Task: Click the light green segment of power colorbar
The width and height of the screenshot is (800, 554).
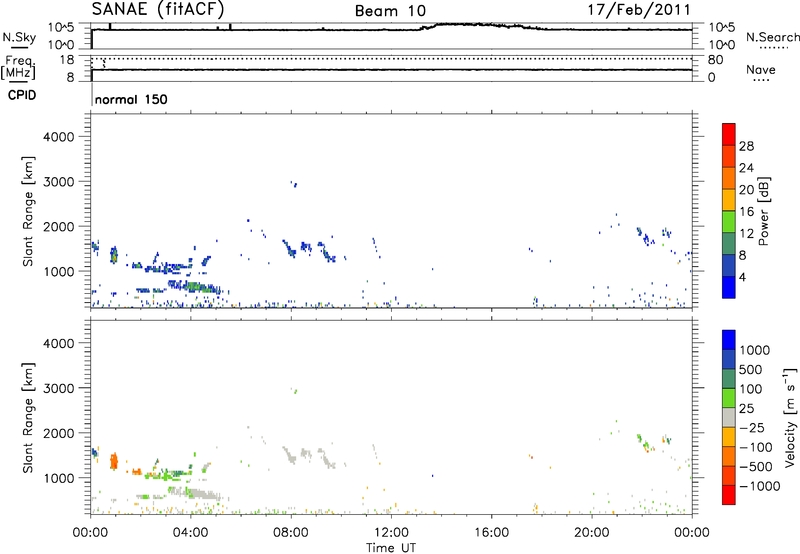Action: click(729, 221)
